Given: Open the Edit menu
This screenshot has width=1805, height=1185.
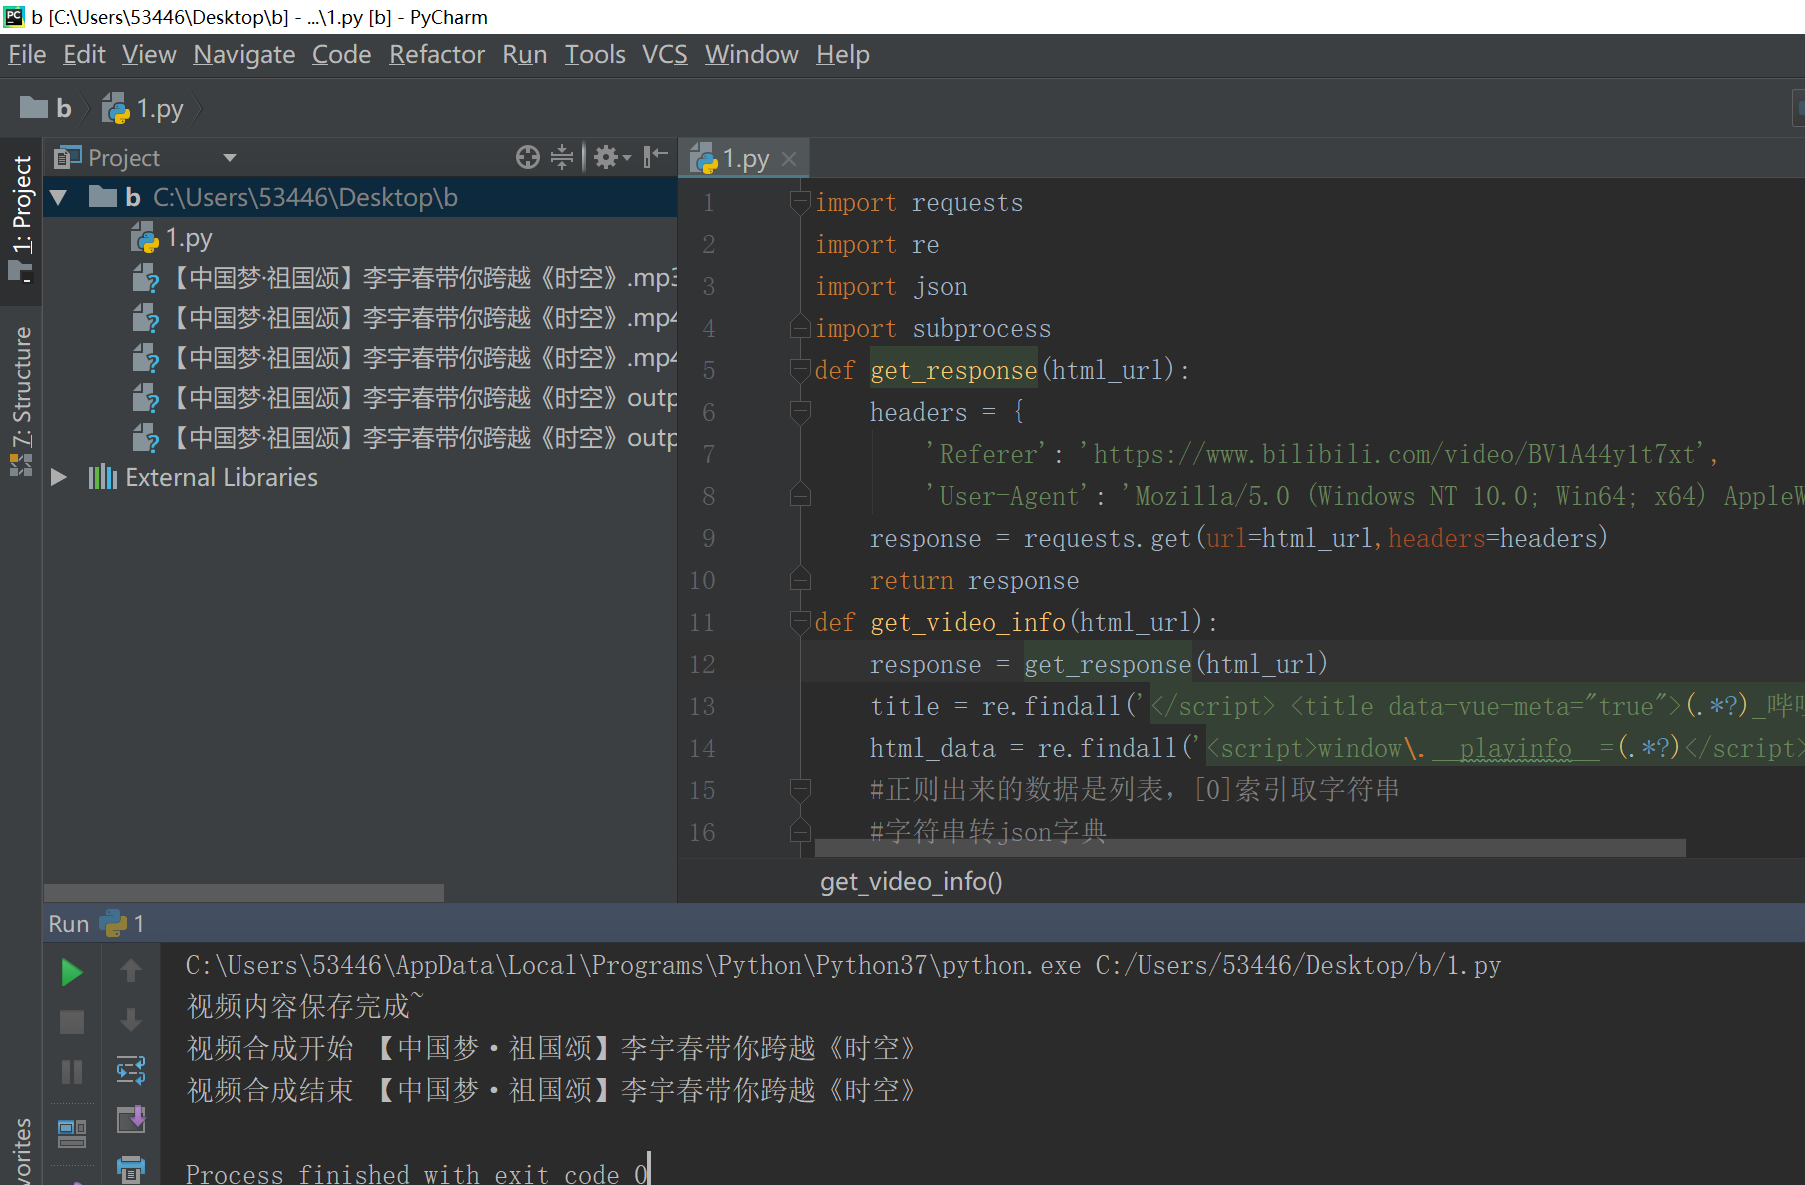Looking at the screenshot, I should click(x=84, y=55).
